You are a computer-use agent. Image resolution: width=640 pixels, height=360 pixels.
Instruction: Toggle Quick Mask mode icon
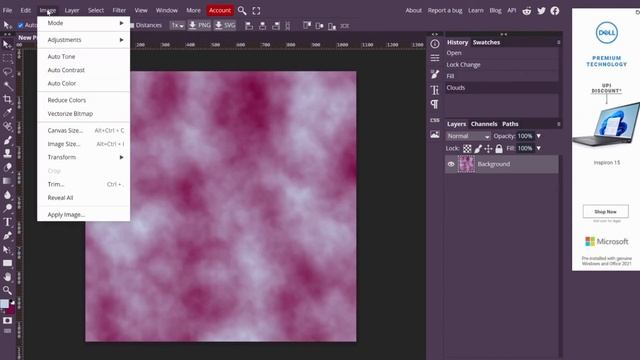tap(7, 320)
